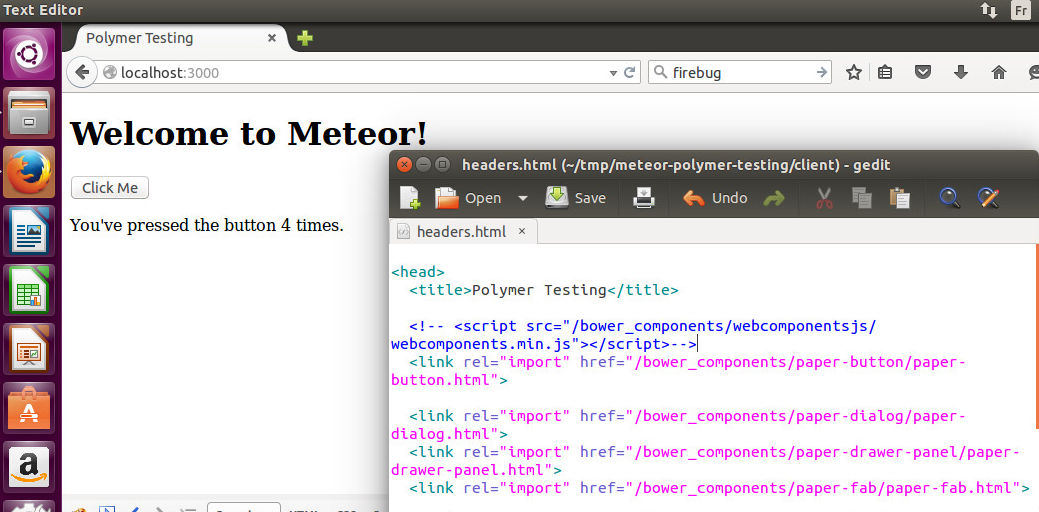1039x512 pixels.
Task: Click the text "You've pressed the button 4 times."
Action: [207, 225]
